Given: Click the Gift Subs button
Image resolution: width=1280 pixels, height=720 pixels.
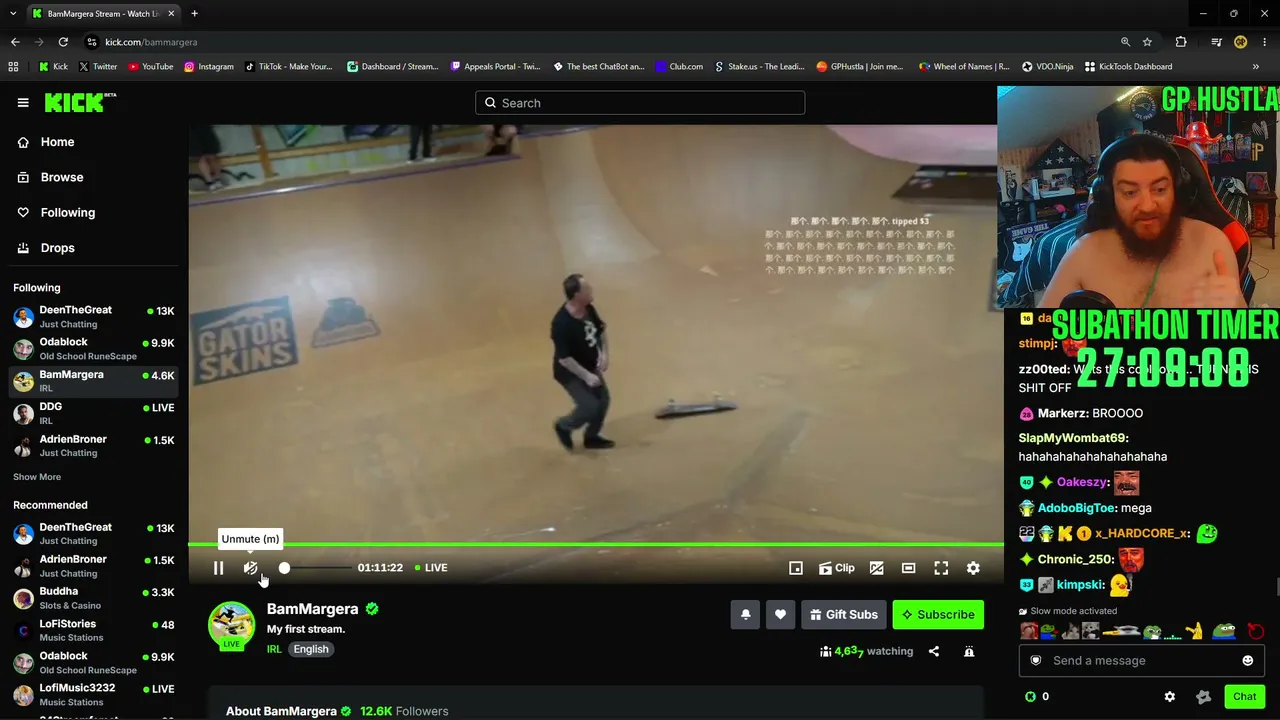Looking at the screenshot, I should [844, 615].
